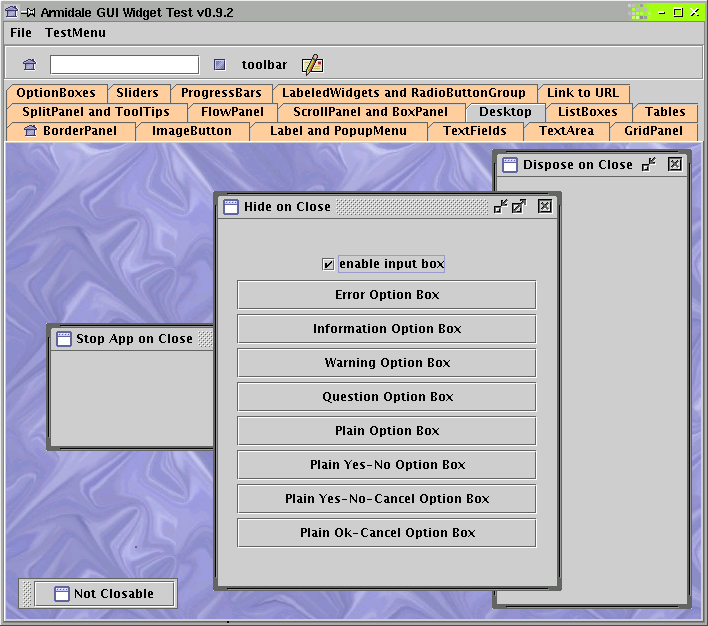Open the BorderPanel tab
708x626 pixels.
coord(71,131)
